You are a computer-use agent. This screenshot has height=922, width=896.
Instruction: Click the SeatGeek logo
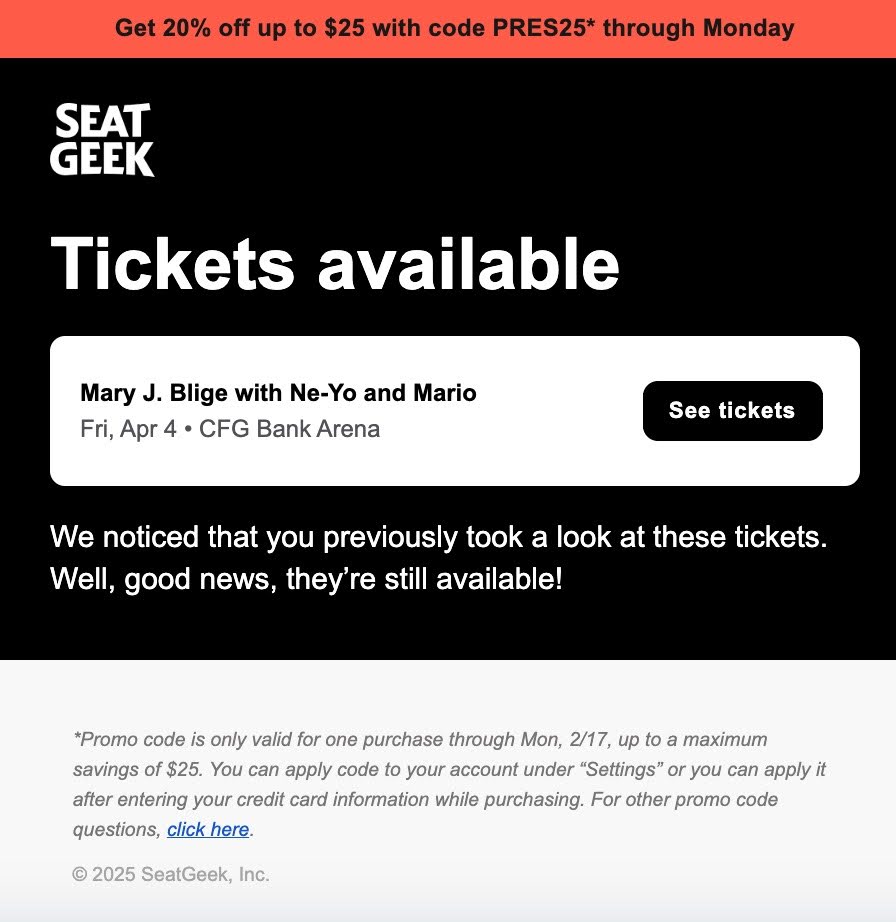click(x=104, y=140)
